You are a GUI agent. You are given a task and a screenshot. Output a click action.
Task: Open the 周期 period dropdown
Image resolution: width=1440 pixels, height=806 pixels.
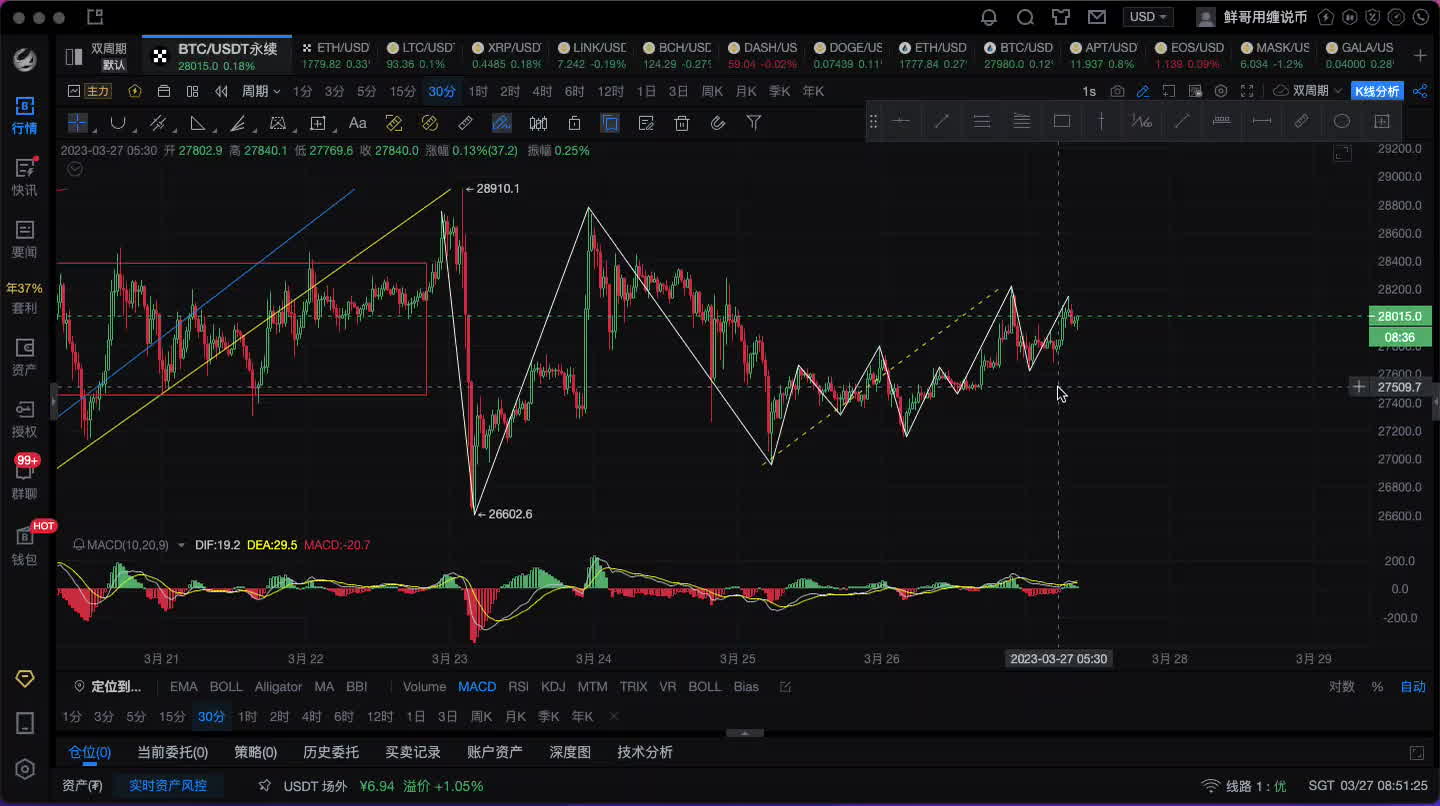pos(260,91)
